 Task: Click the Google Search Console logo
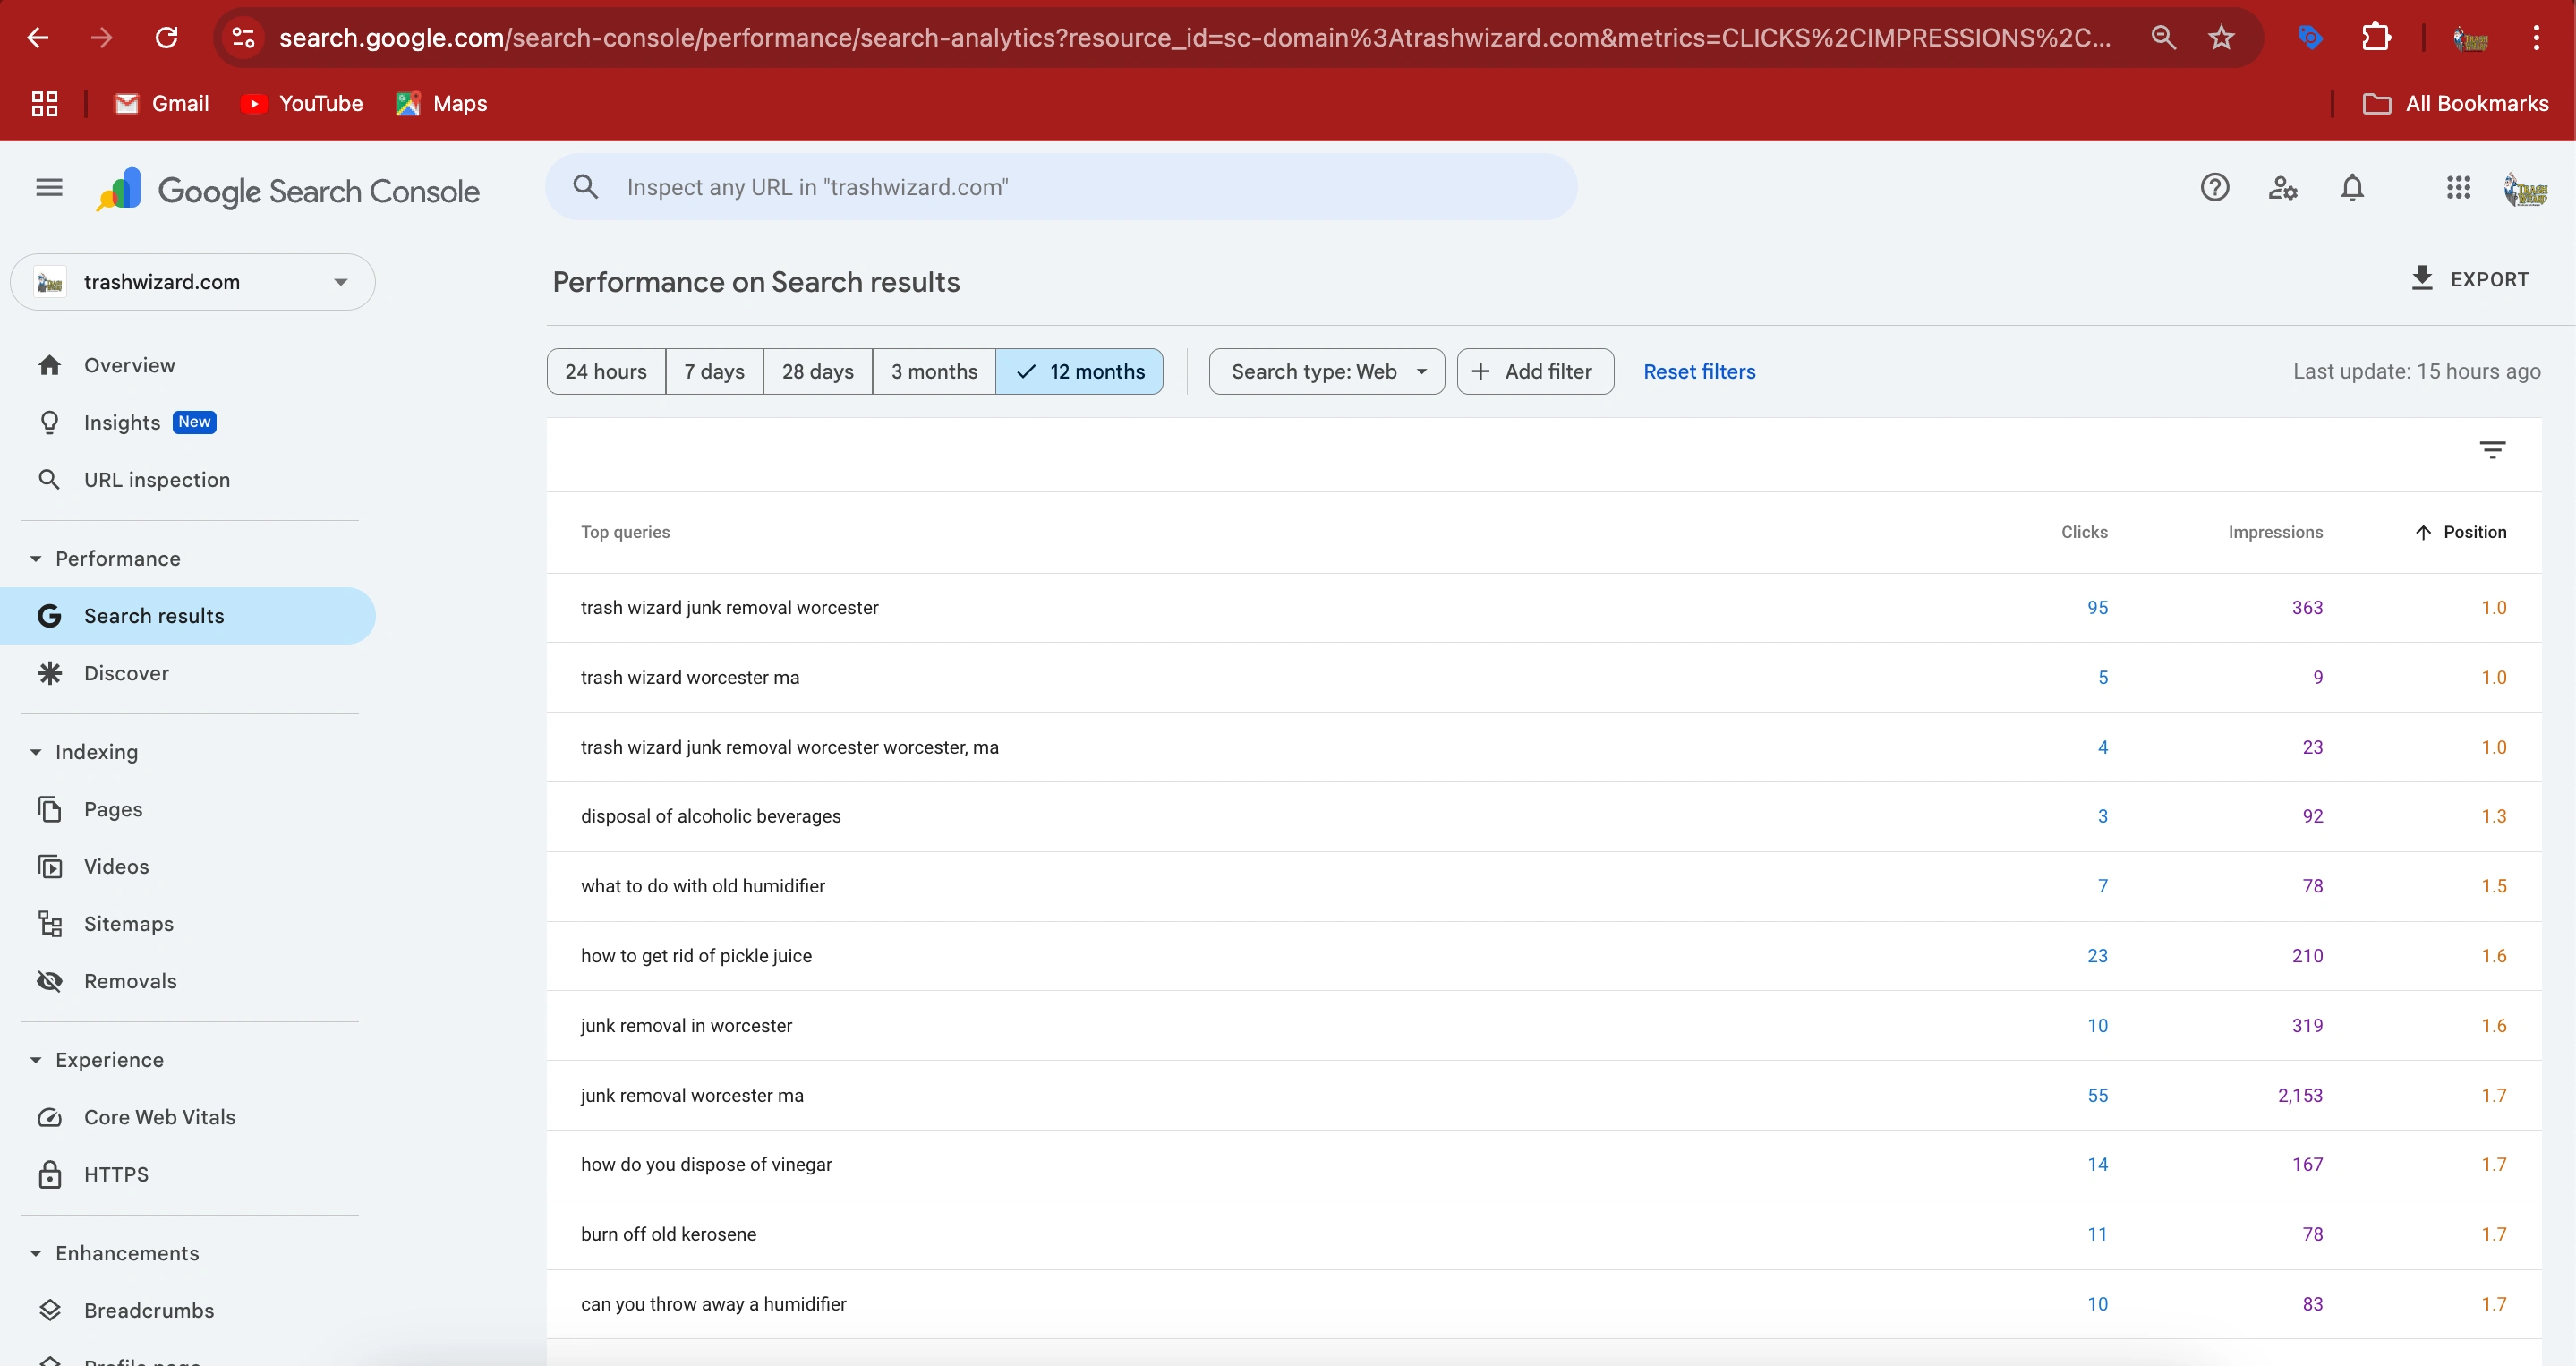point(289,190)
